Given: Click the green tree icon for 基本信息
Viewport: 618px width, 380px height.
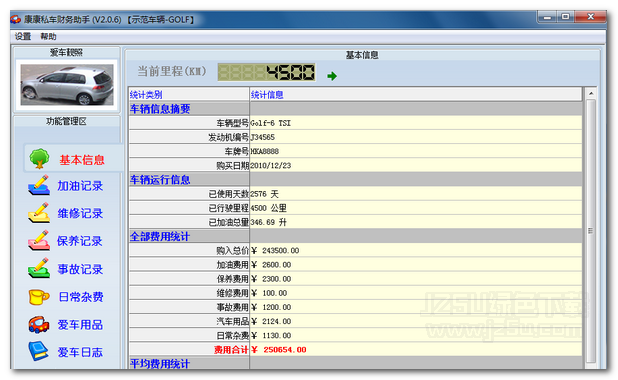Looking at the screenshot, I should click(39, 158).
